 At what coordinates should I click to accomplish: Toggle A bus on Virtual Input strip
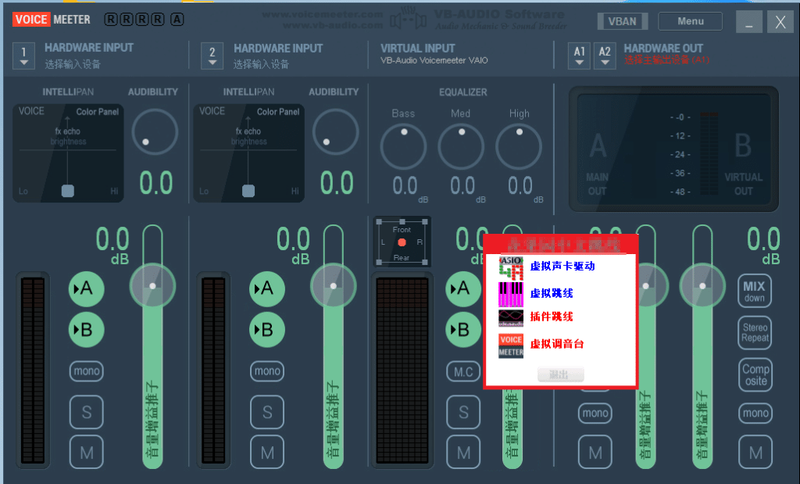tap(463, 289)
